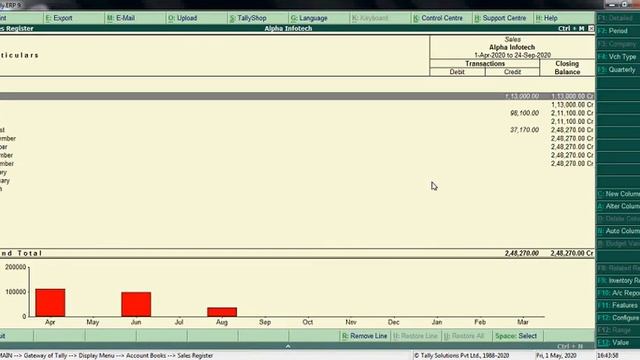The image size is (640, 360).
Task: Click the Debit column header
Action: click(x=457, y=72)
